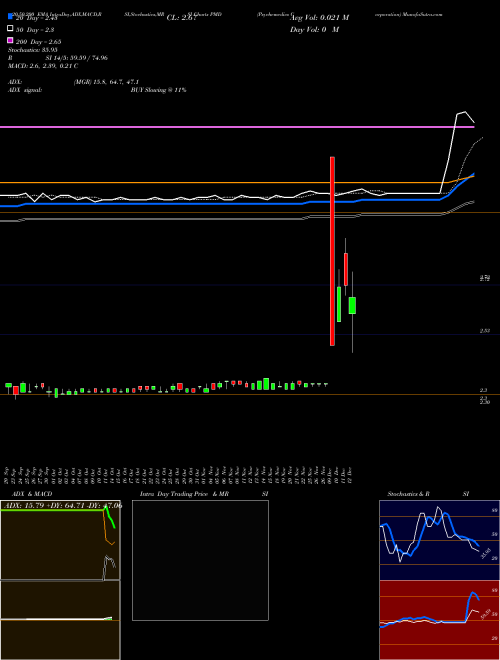The image size is (500, 660).
Task: Click the 'BUY Slowing @ 11%' signal text
Action: (158, 90)
